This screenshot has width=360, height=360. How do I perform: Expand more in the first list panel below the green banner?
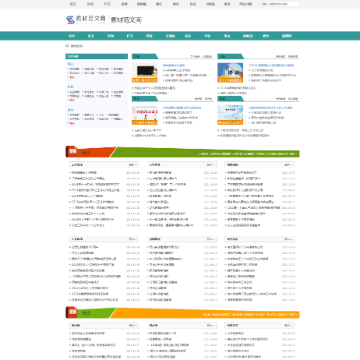coord(133,165)
